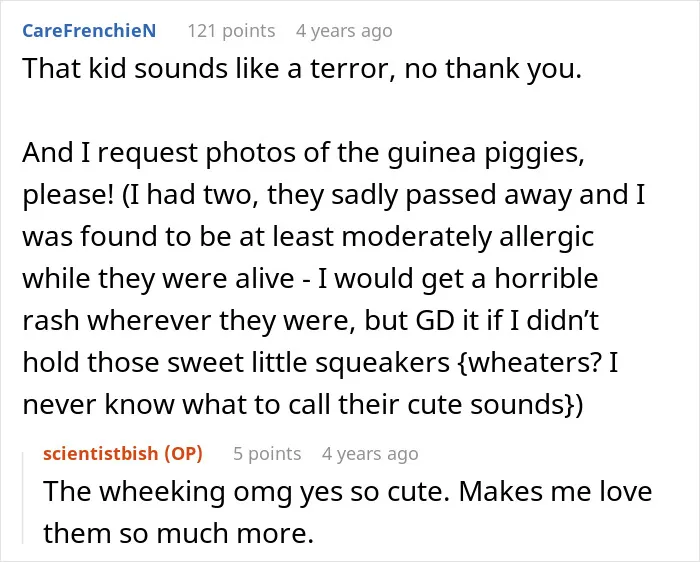Click the phrase 'no thank you'
Viewport: 700px width, 562px height.
pos(493,69)
